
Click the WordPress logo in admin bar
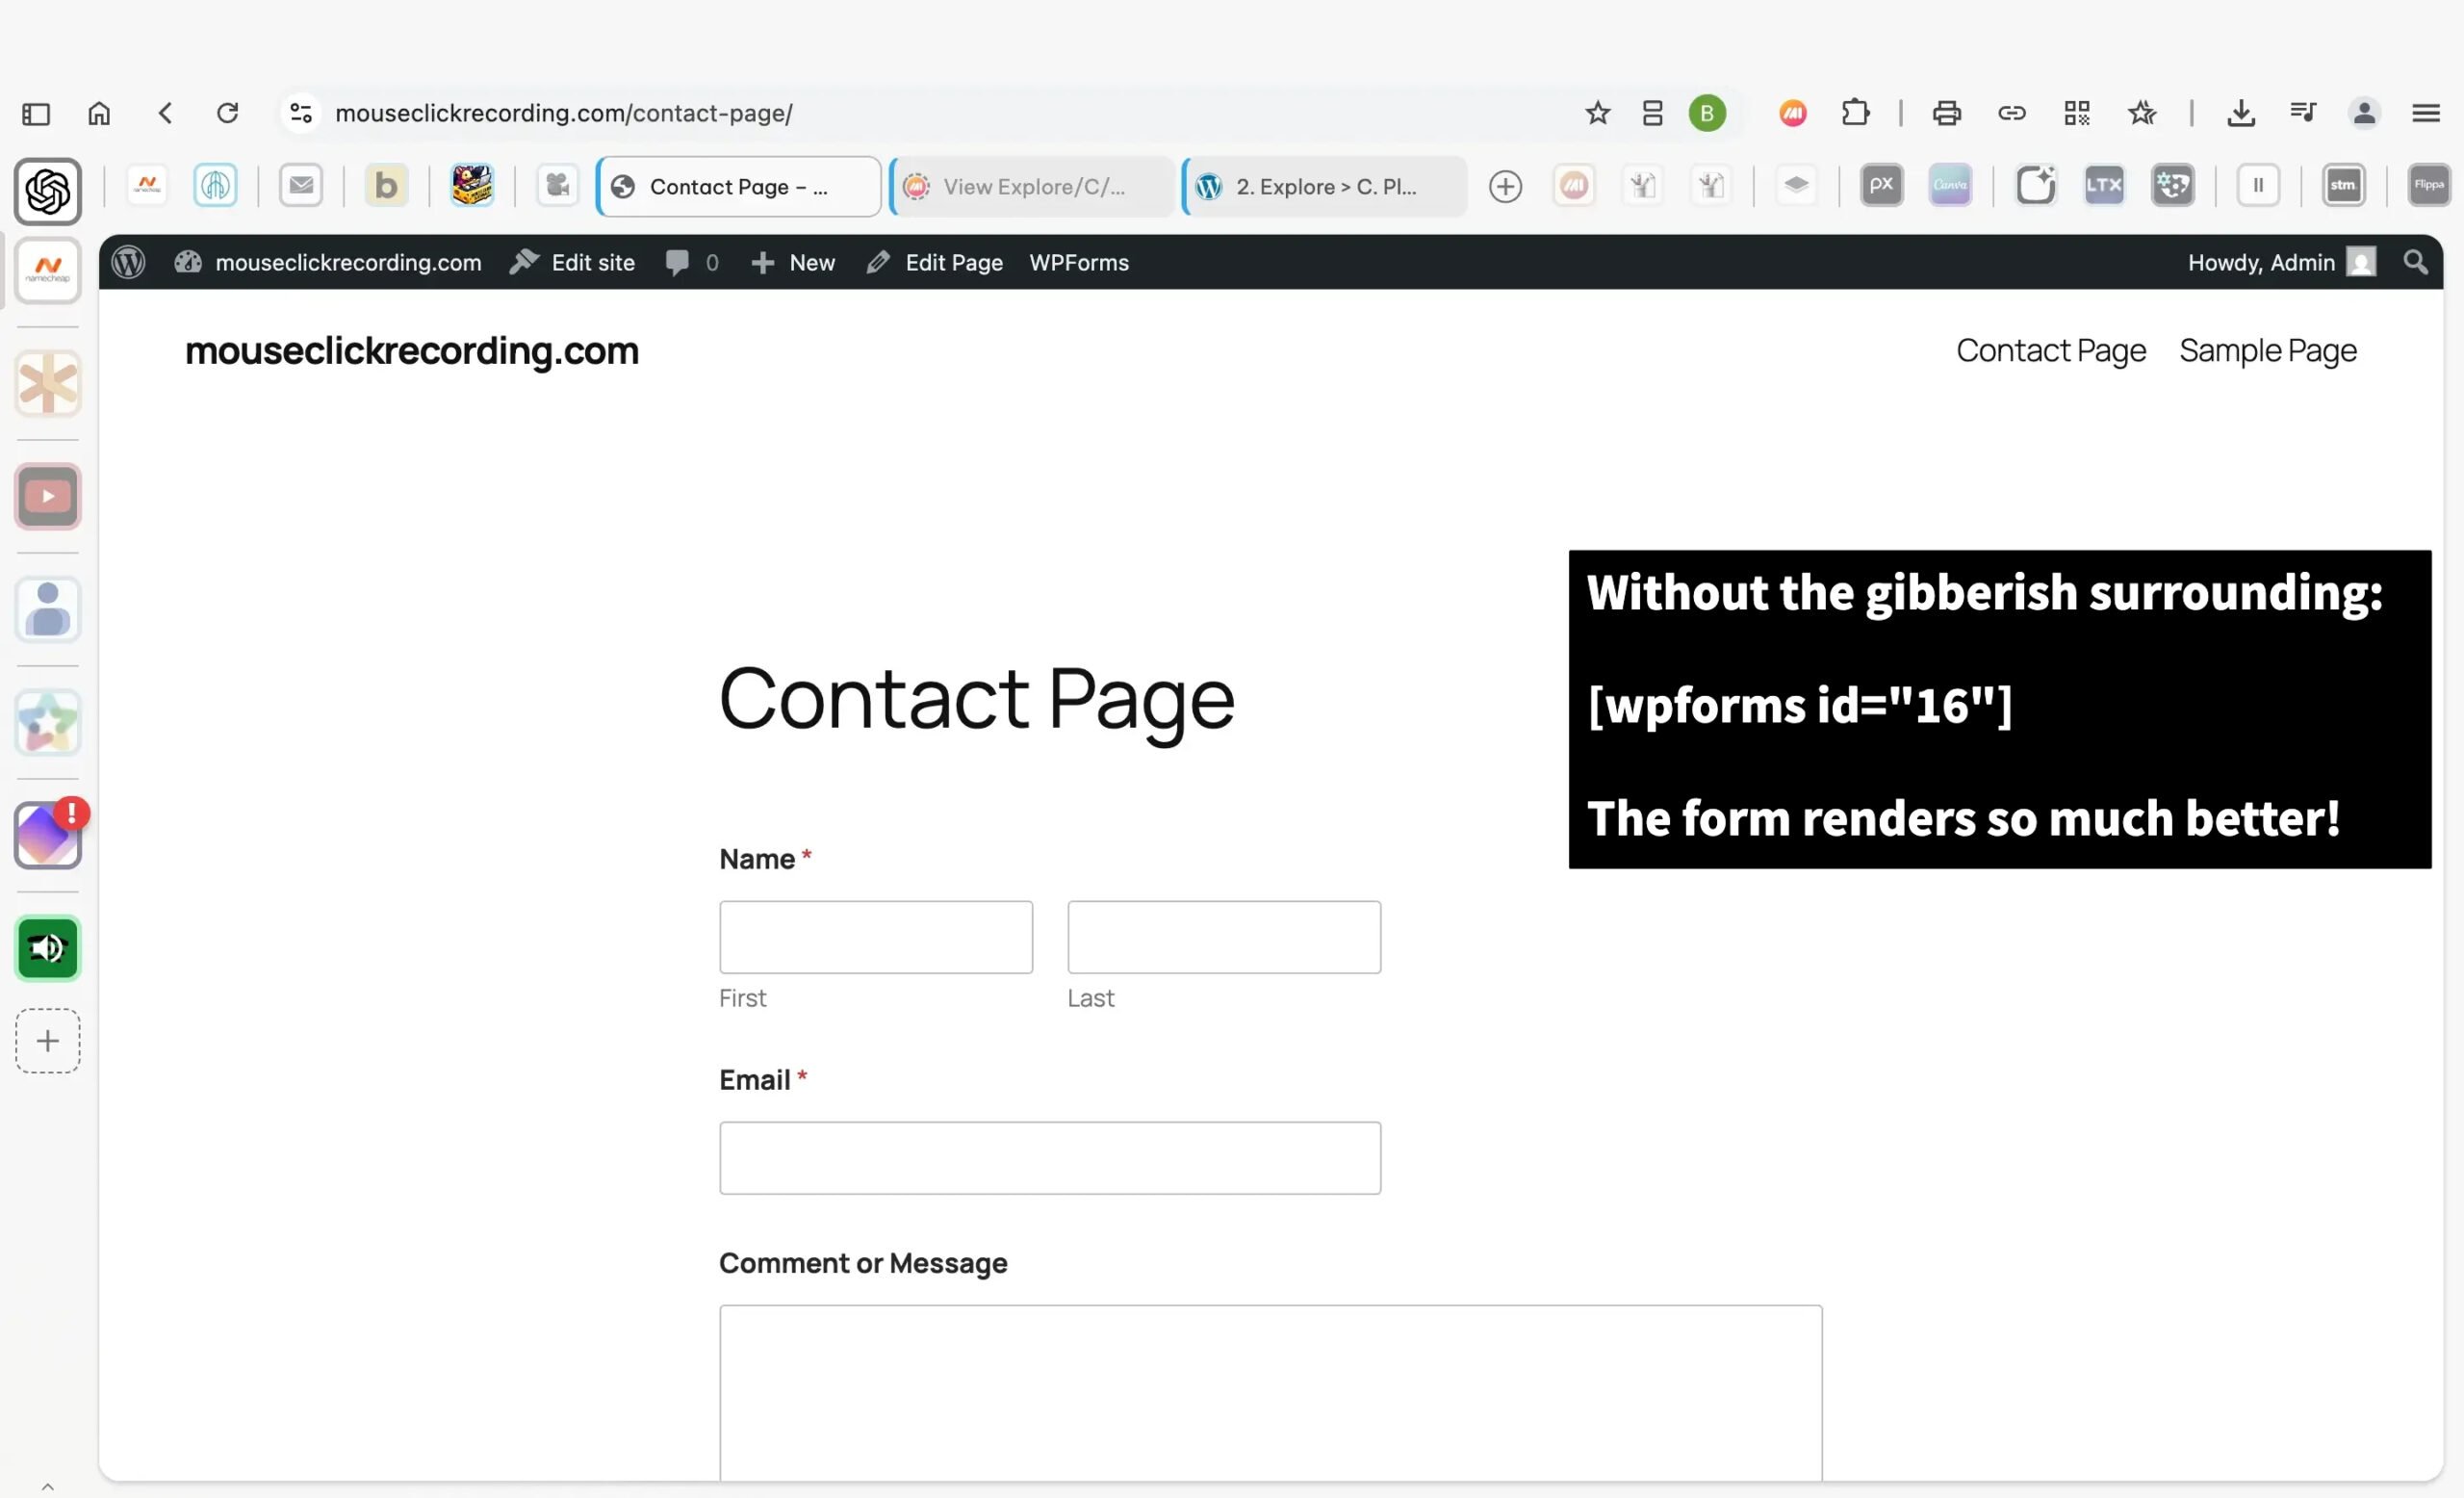[x=128, y=262]
